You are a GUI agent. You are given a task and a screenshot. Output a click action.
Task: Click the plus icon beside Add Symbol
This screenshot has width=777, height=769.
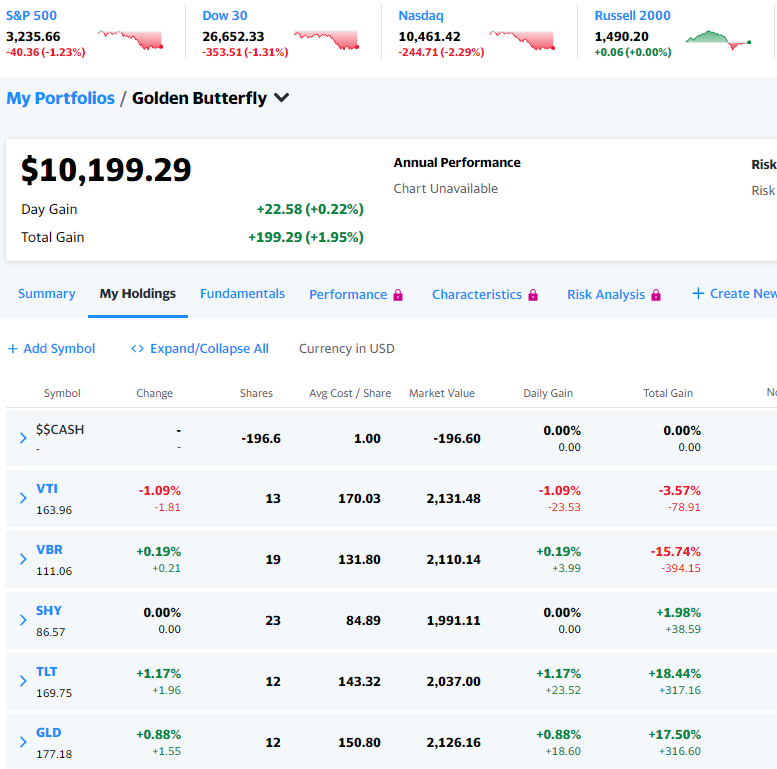13,349
